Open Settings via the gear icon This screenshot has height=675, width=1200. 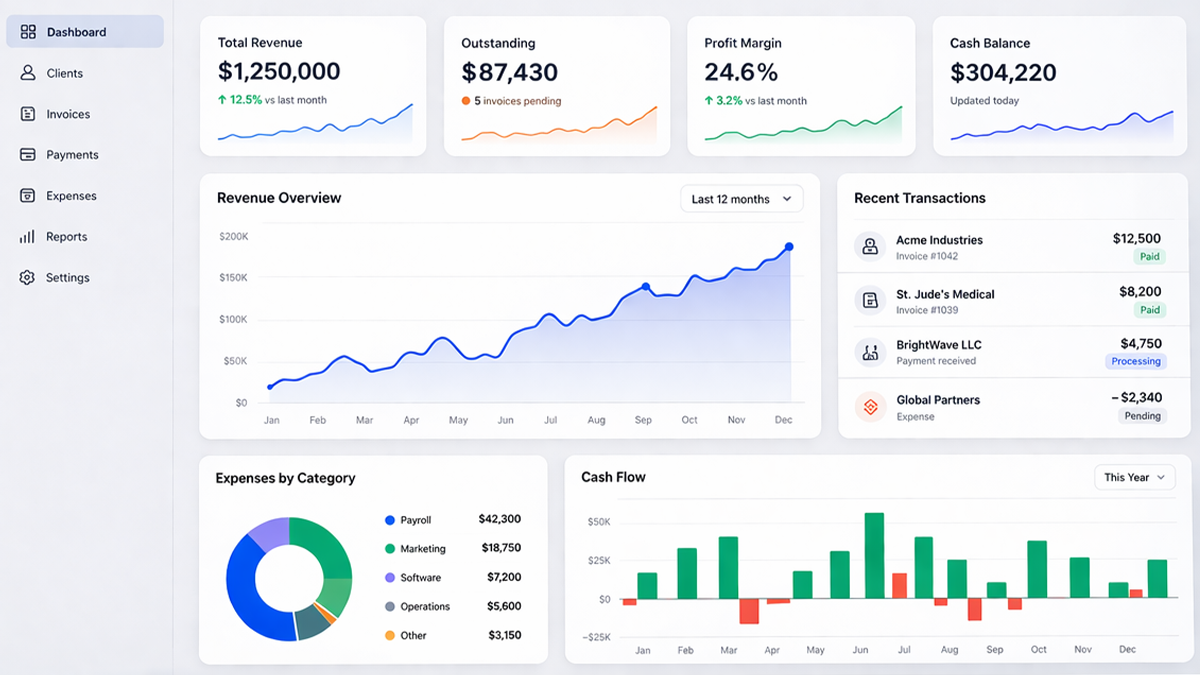point(28,277)
